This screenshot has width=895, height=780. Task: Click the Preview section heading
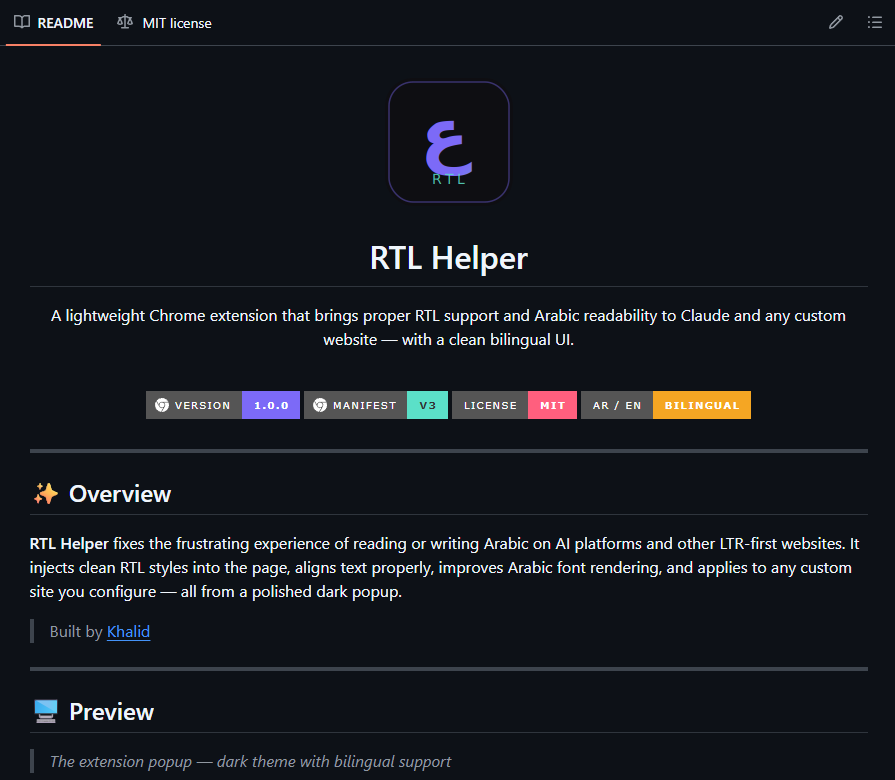[x=111, y=712]
